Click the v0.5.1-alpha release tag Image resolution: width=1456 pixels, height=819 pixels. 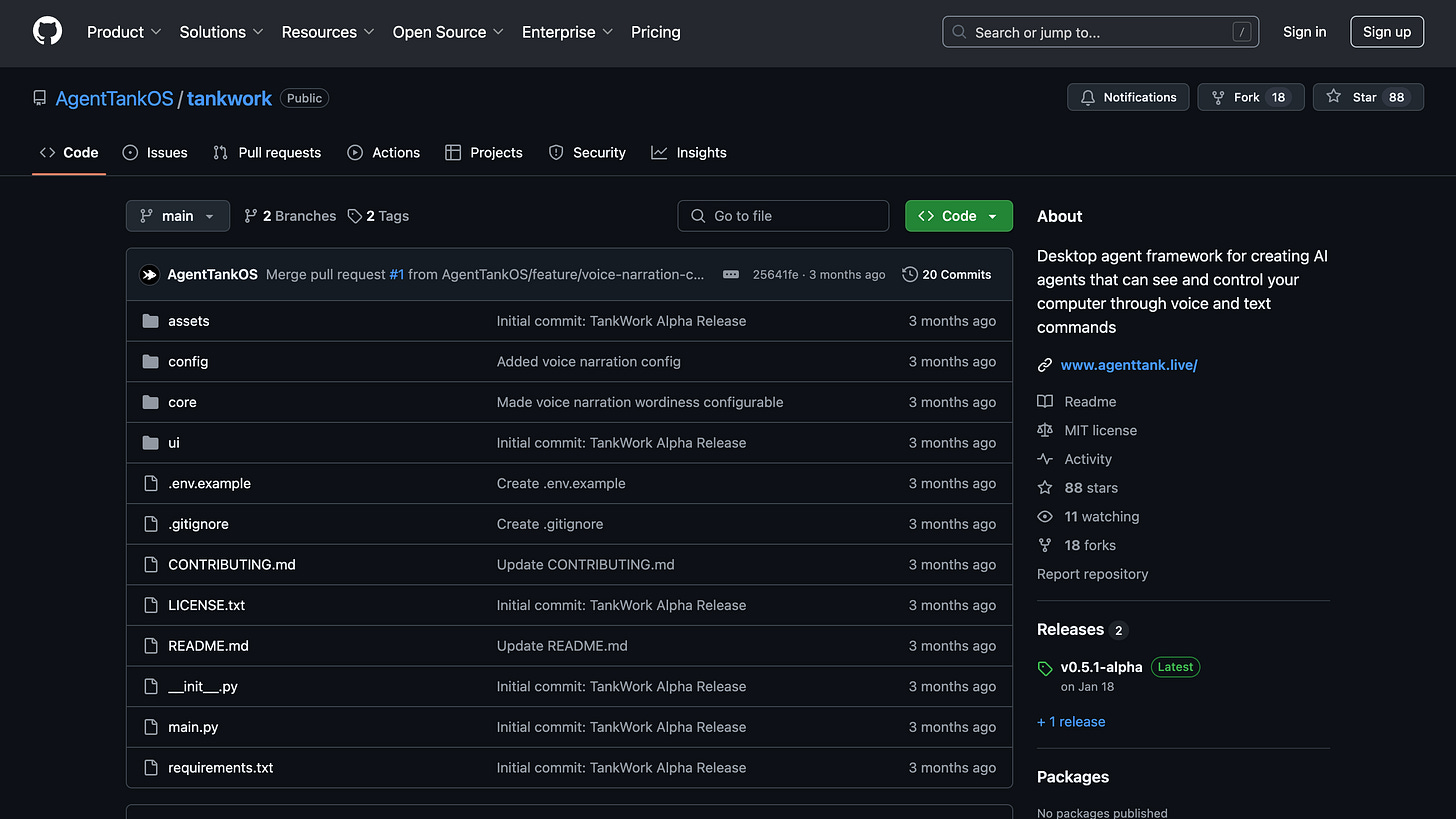(x=1101, y=667)
